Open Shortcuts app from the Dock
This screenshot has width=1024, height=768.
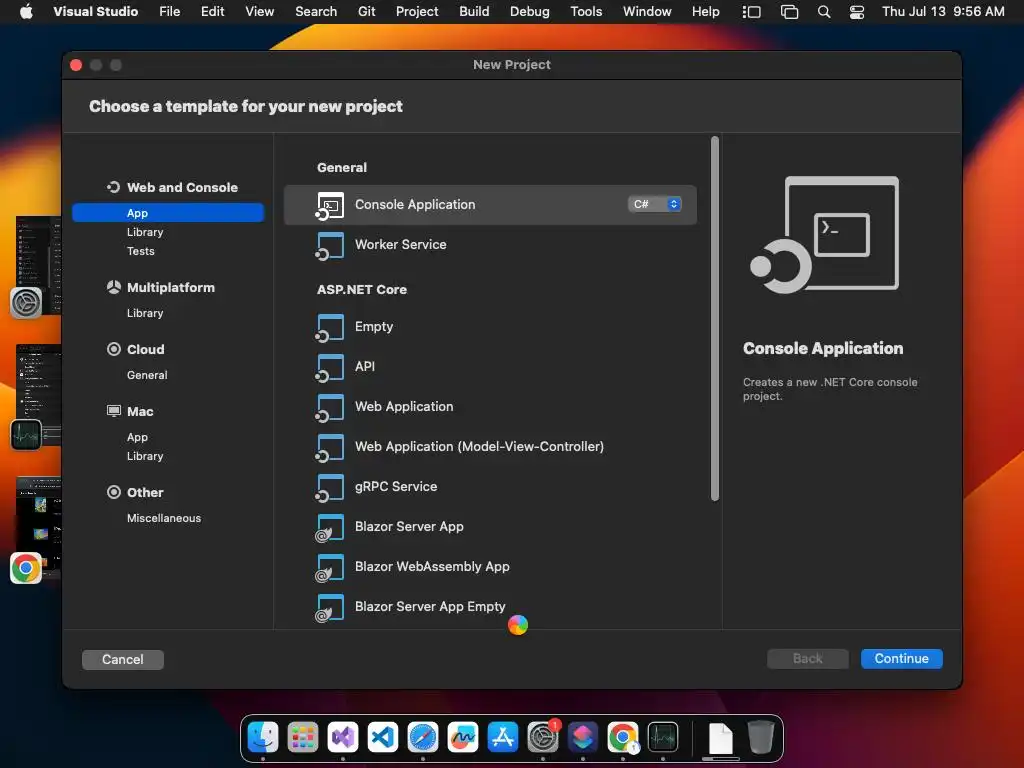[x=583, y=737]
